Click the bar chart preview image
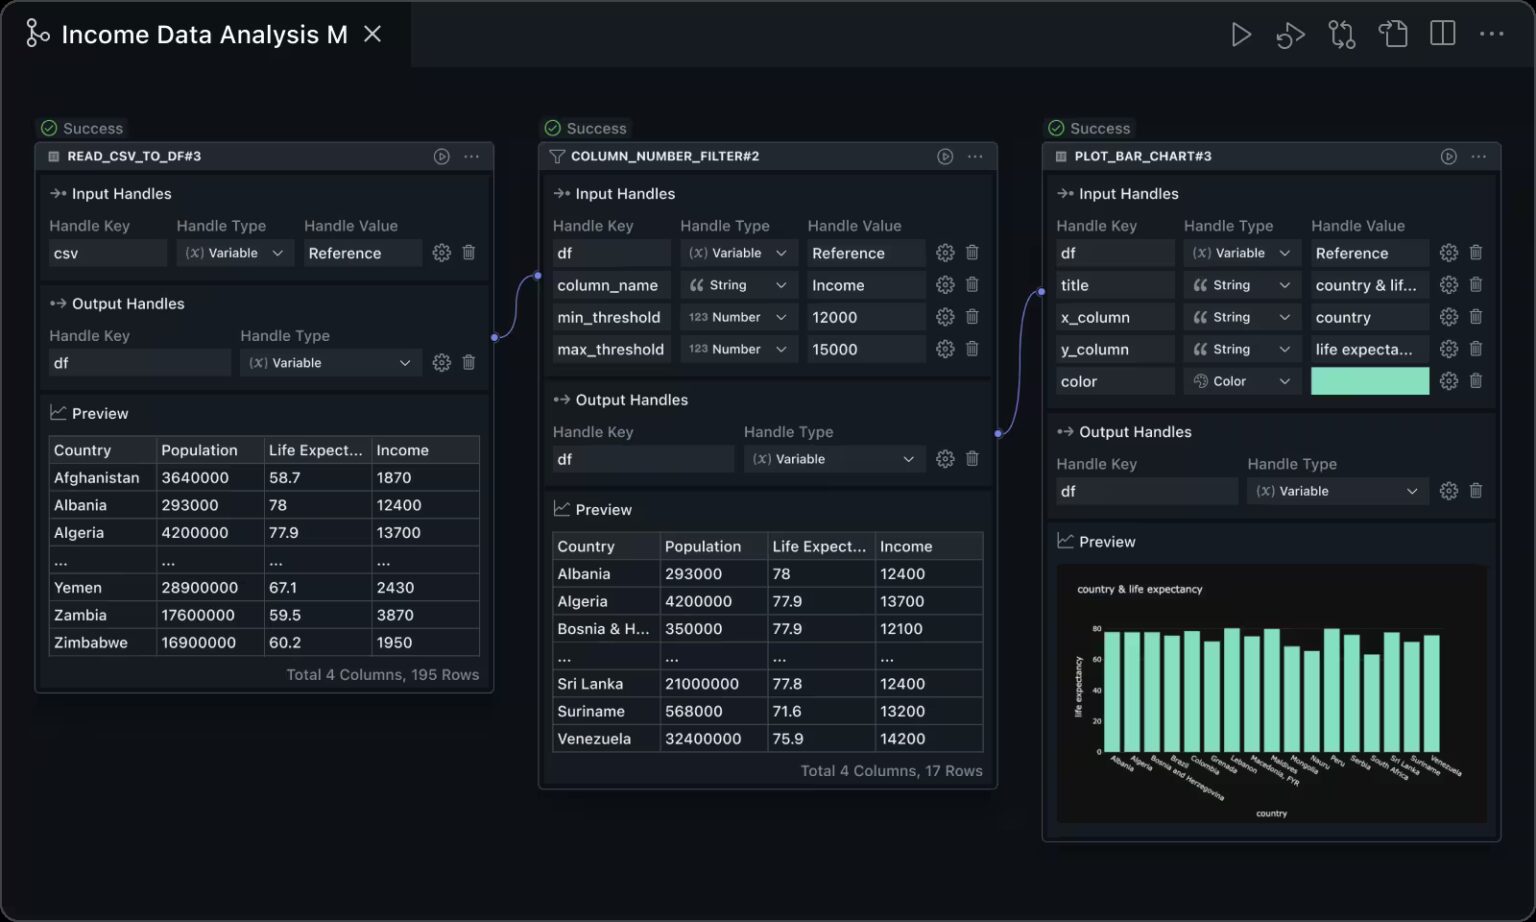This screenshot has width=1536, height=922. [x=1270, y=694]
